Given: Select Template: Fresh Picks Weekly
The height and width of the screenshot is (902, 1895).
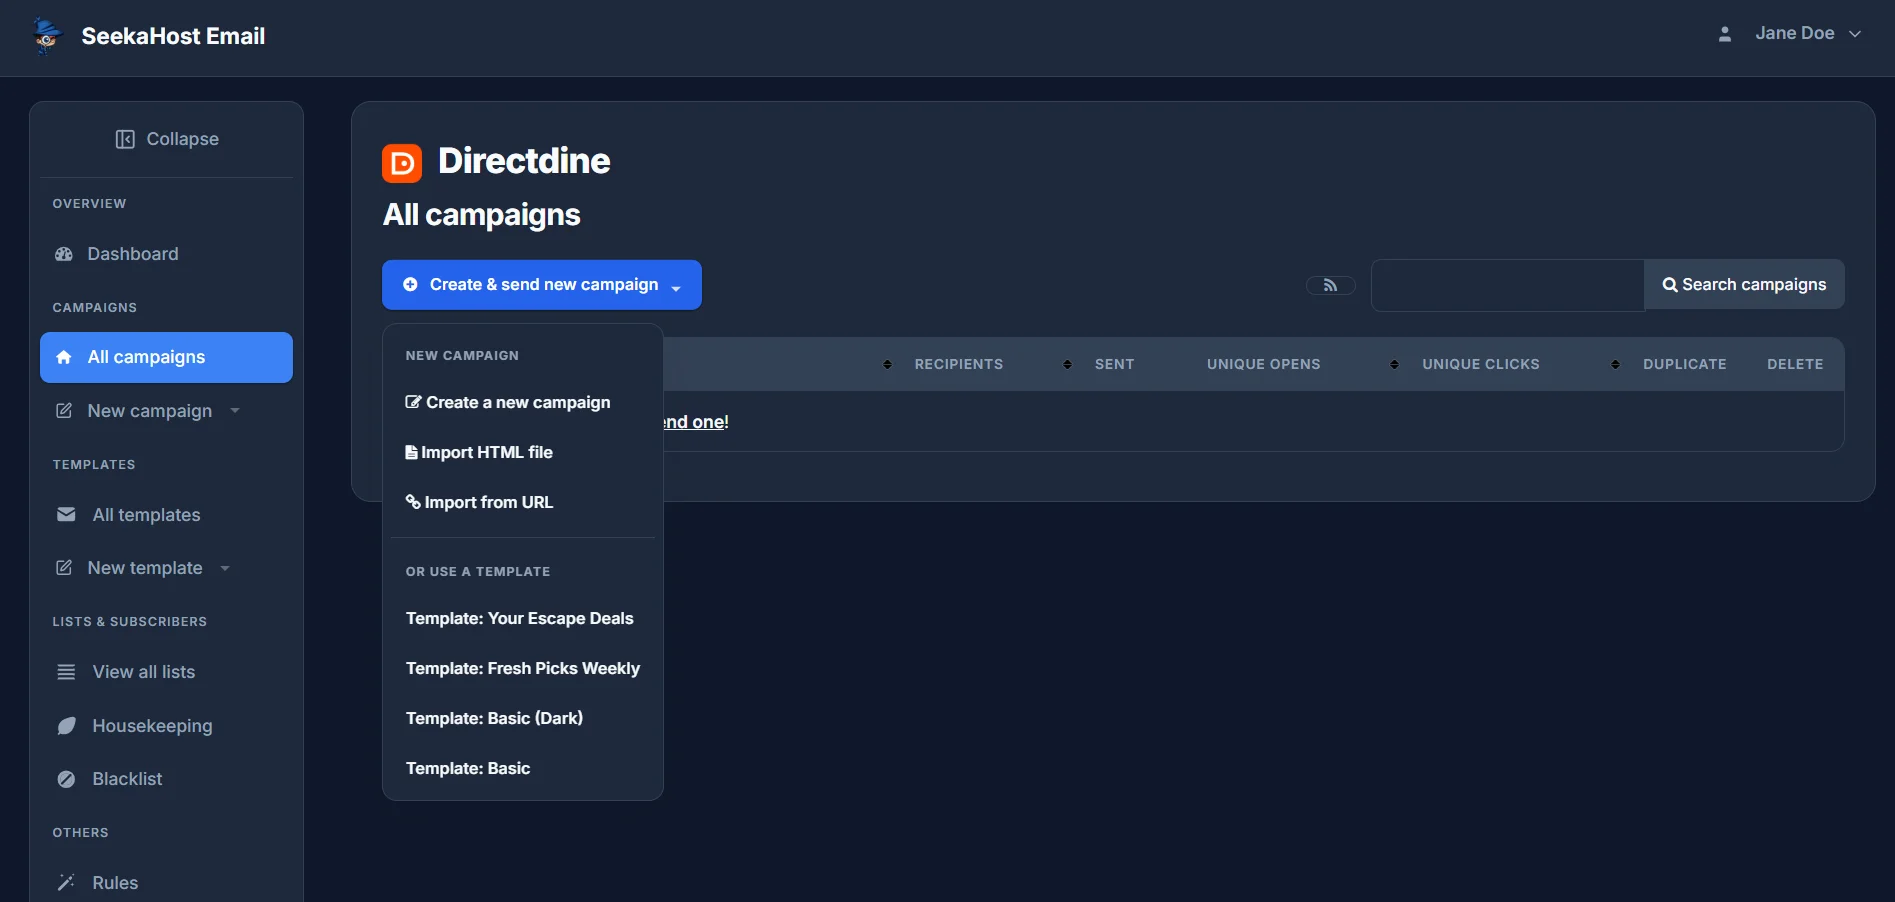Looking at the screenshot, I should click(x=523, y=668).
